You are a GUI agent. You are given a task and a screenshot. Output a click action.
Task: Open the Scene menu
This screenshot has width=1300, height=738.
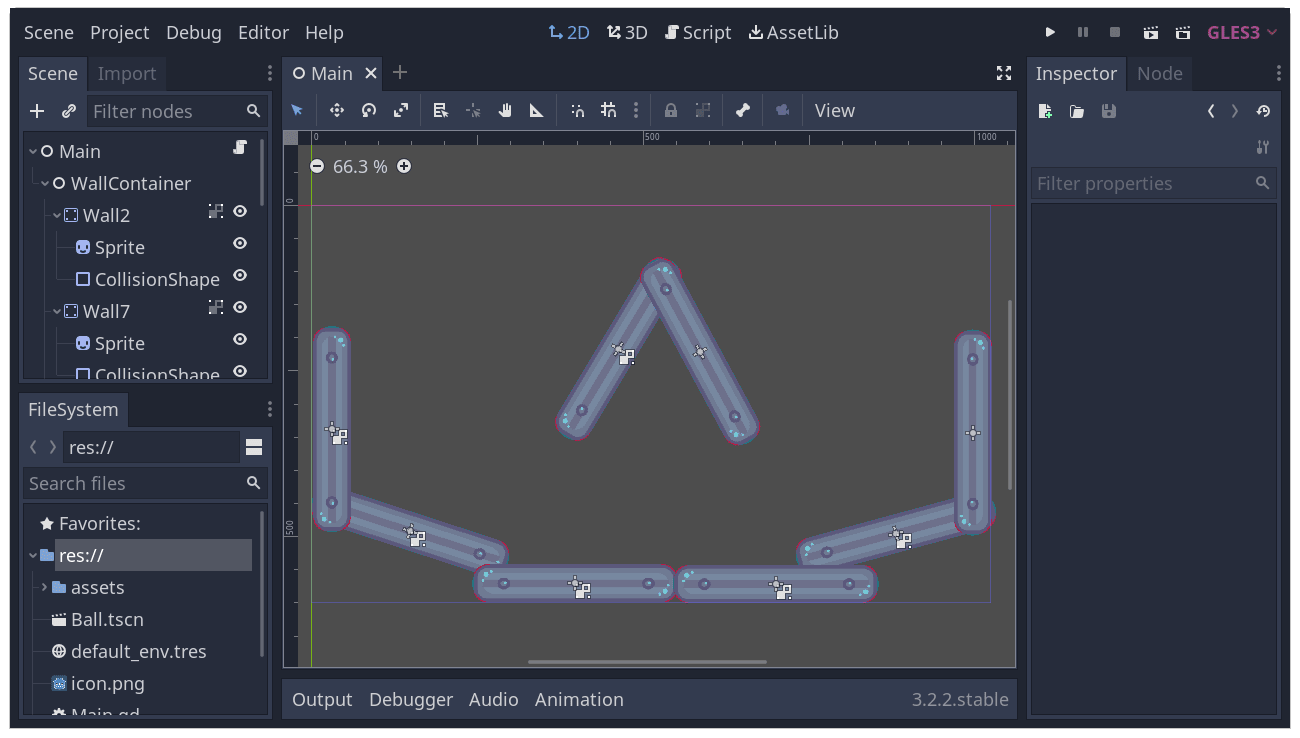pos(48,32)
